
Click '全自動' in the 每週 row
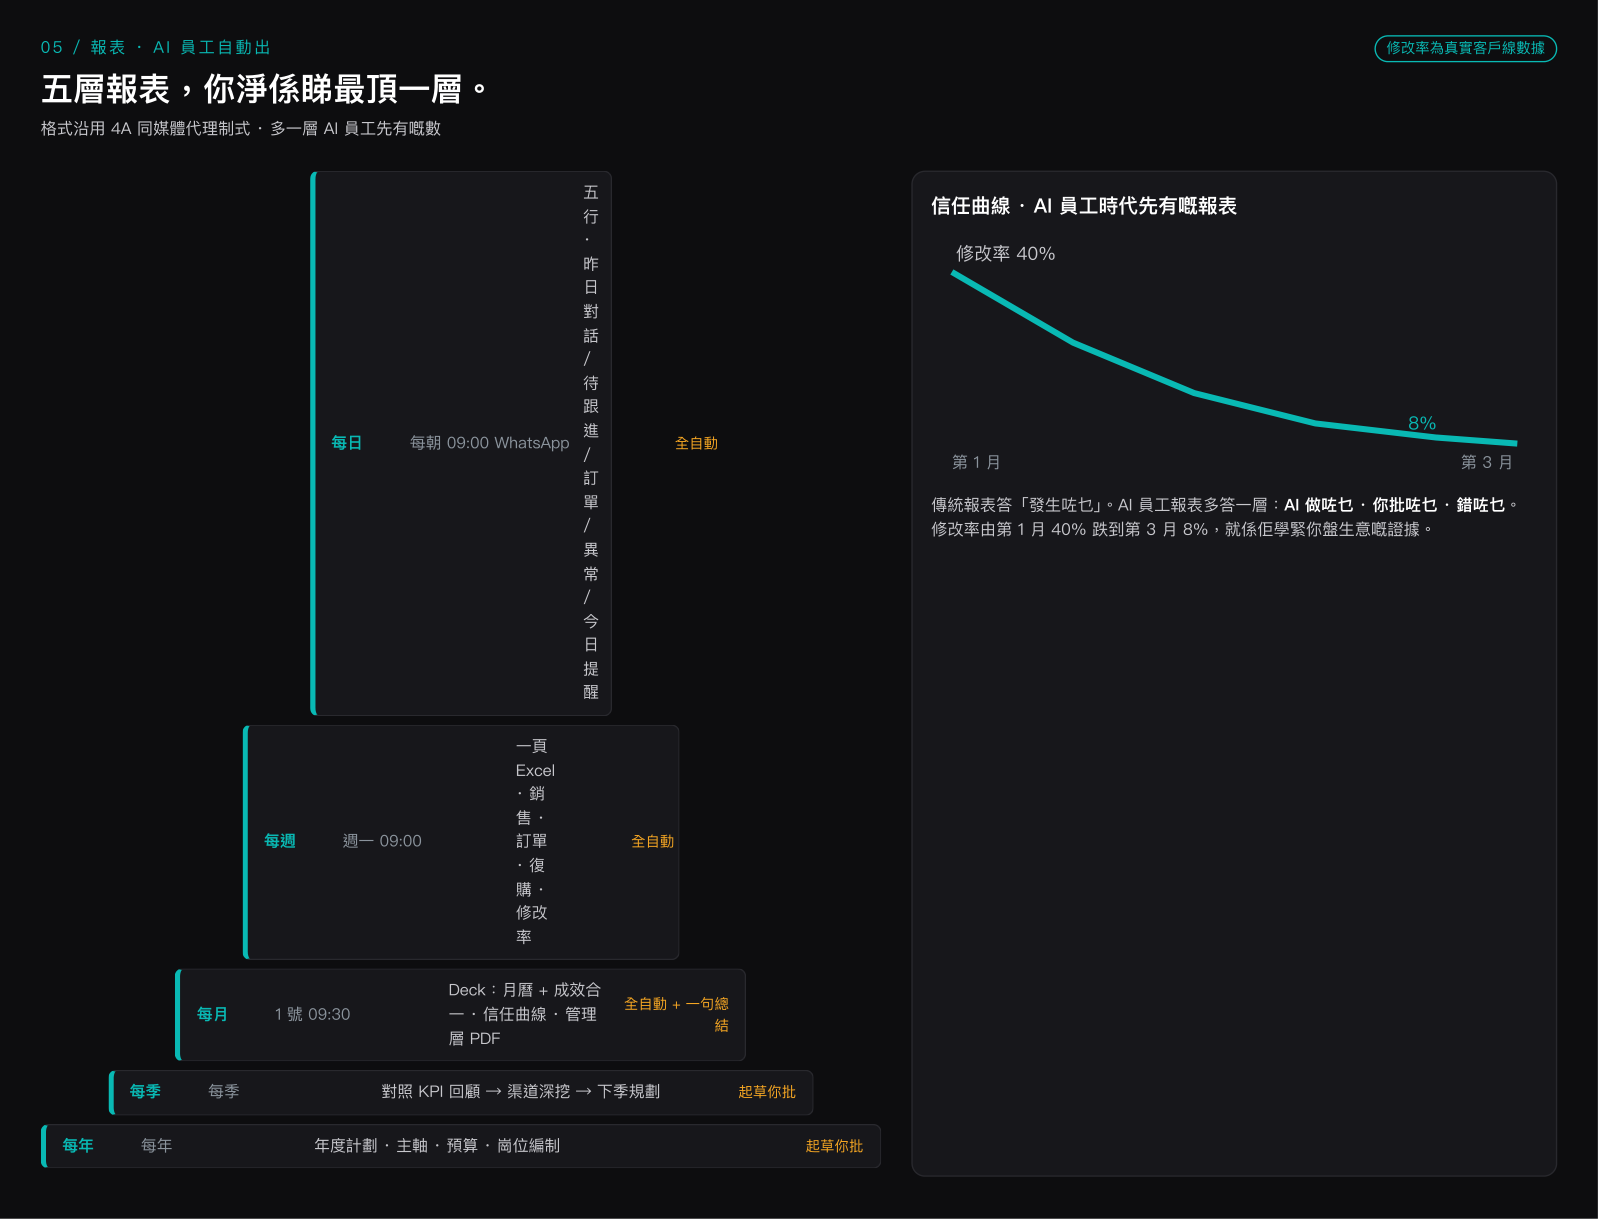[x=652, y=842]
